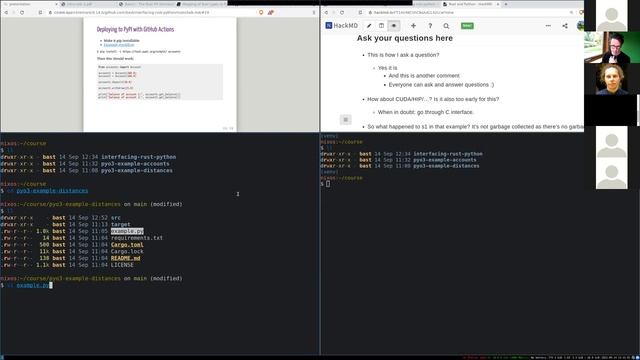Click the Brave rewards triangle icon
Screen dimensions: 640x360
click(270, 13)
